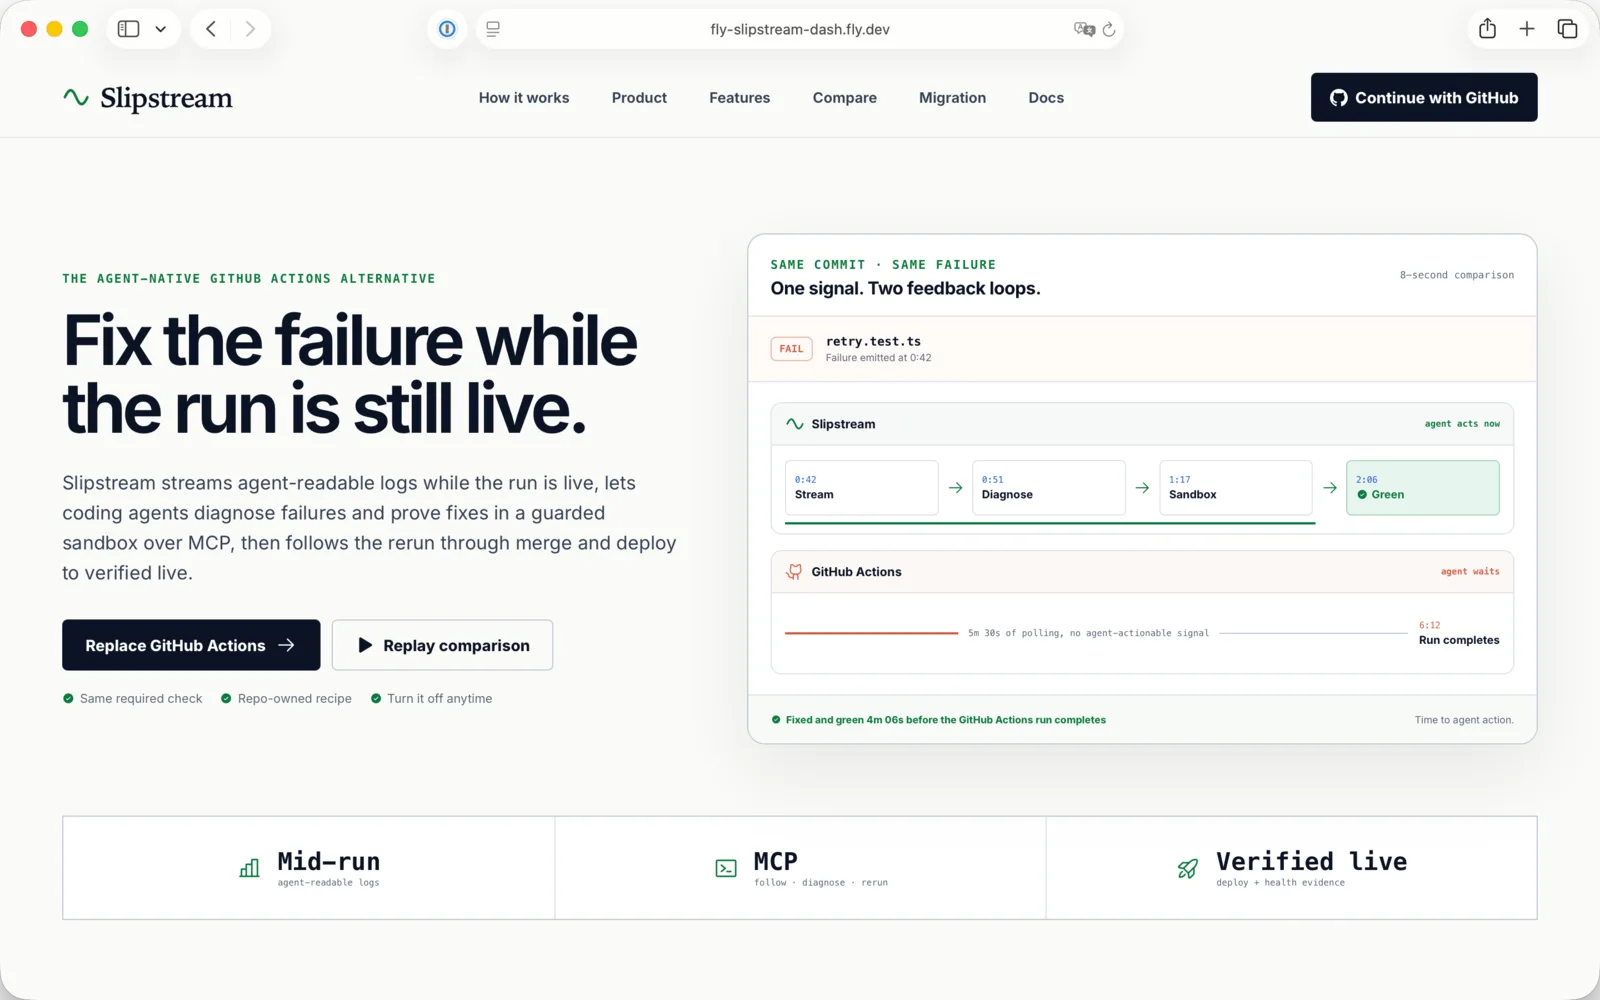
Task: Click the GitHub Actions octocat icon
Action: [794, 572]
